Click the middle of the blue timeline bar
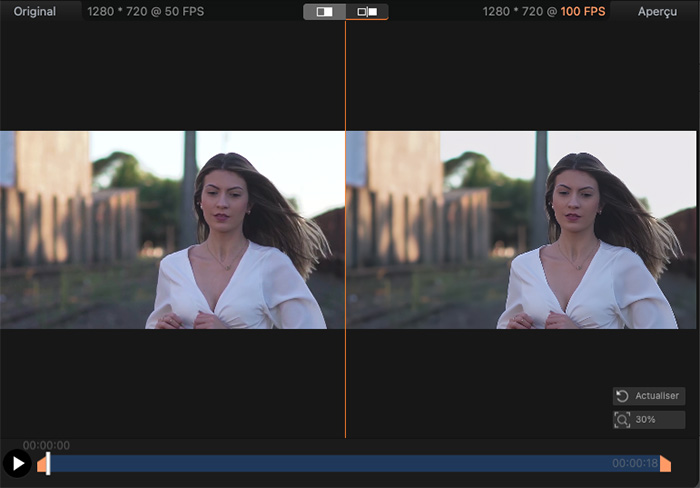 pos(350,464)
